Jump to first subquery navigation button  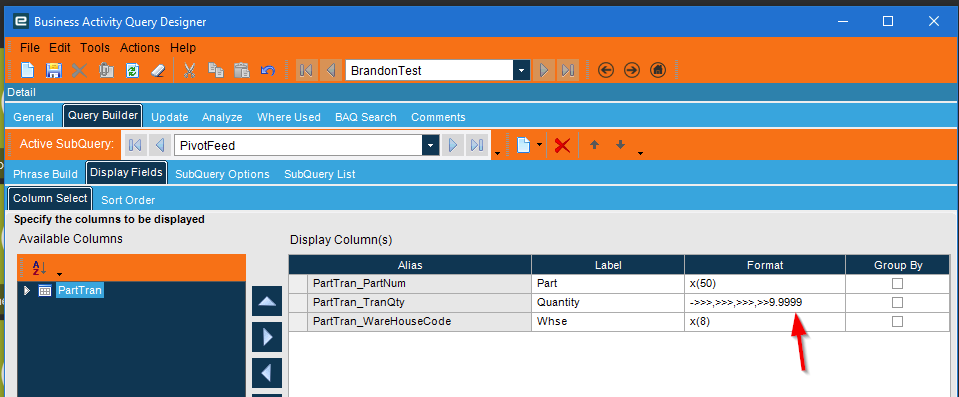pos(135,145)
